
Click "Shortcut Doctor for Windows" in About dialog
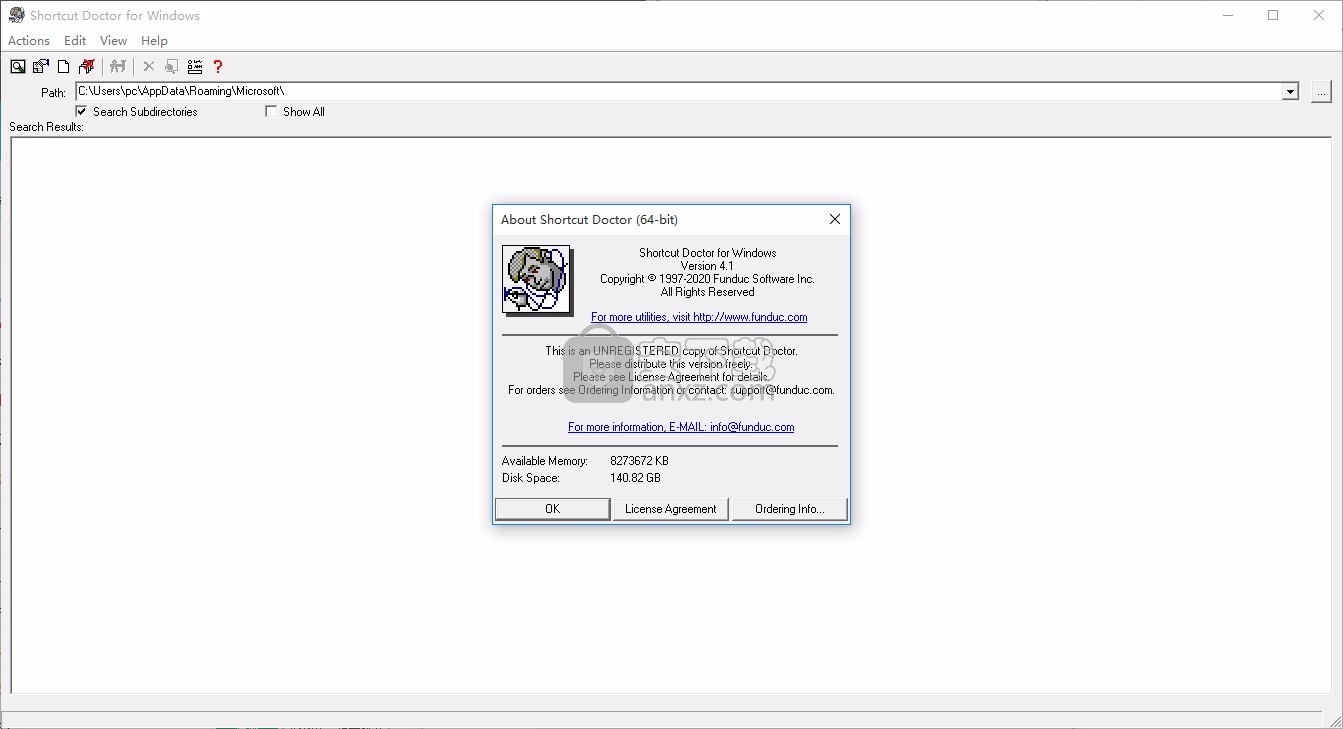point(707,253)
